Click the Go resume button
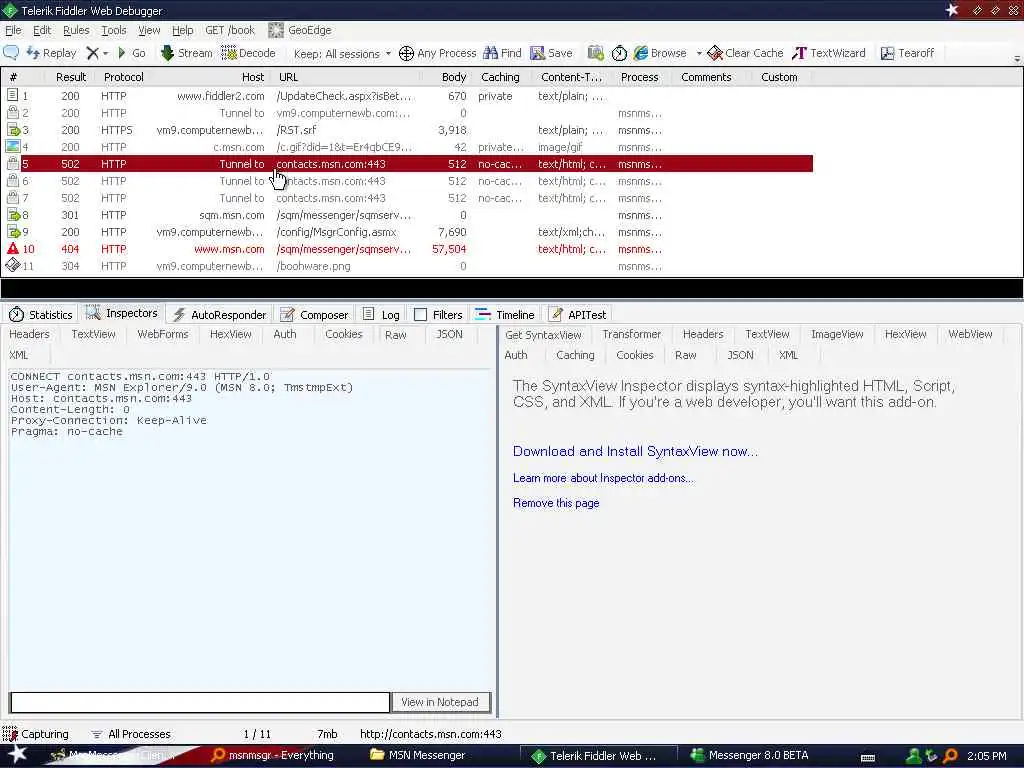This screenshot has width=1024, height=768. tap(131, 53)
